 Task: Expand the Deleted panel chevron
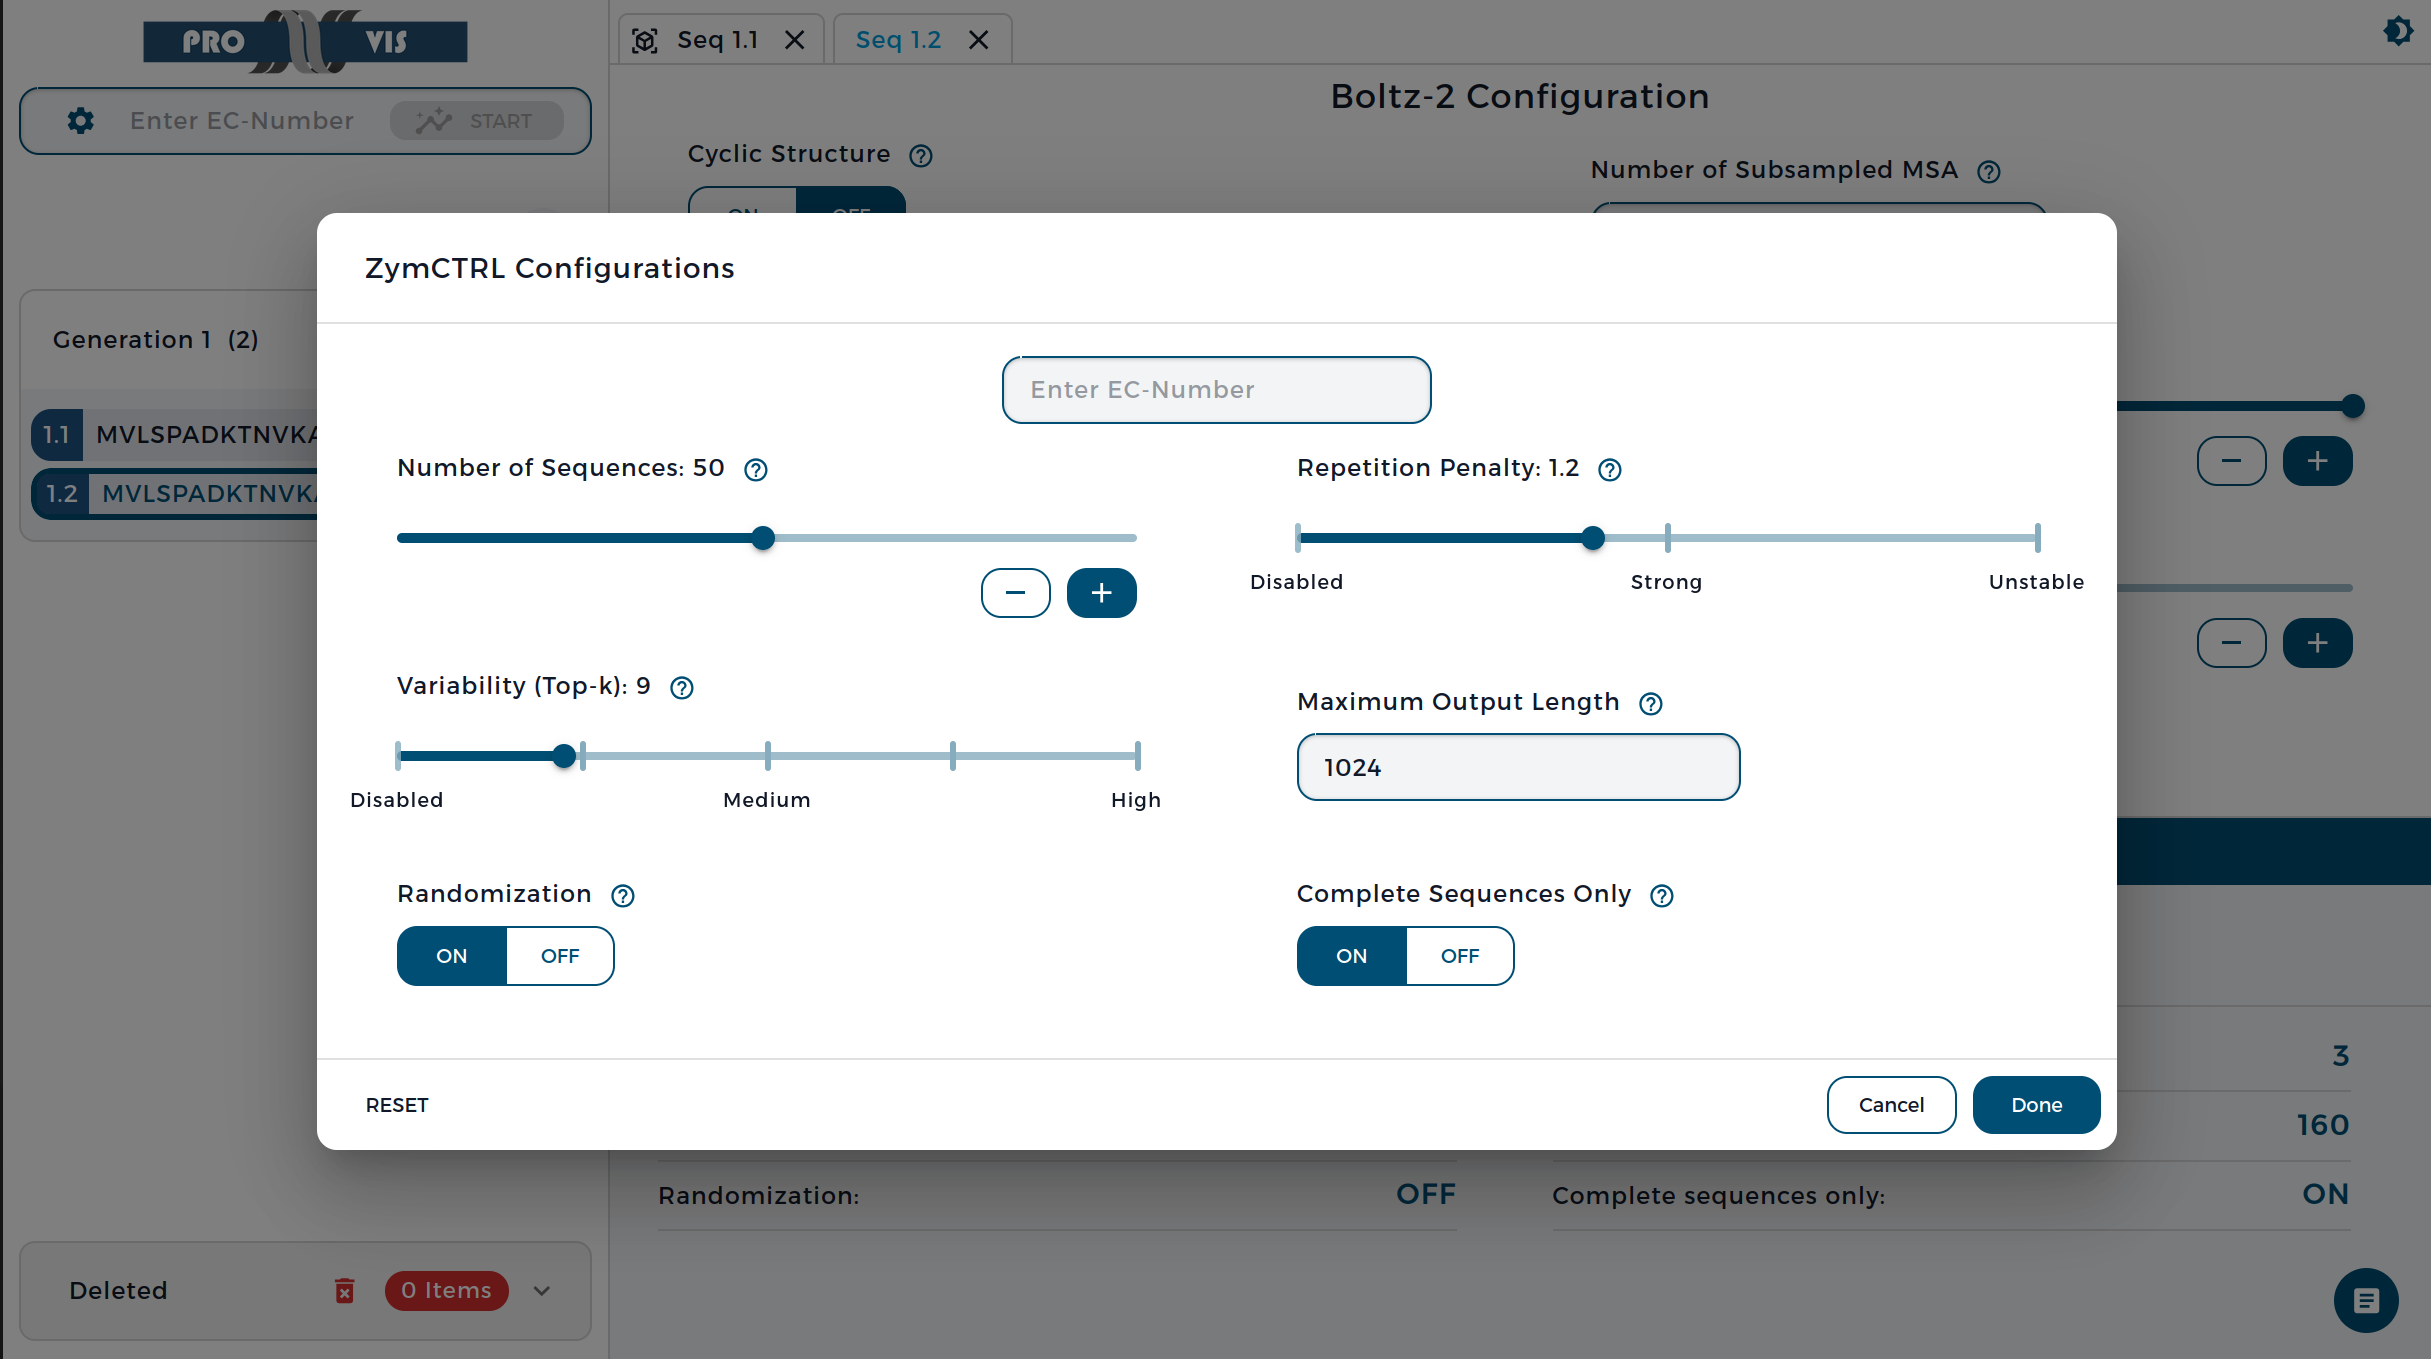point(542,1291)
